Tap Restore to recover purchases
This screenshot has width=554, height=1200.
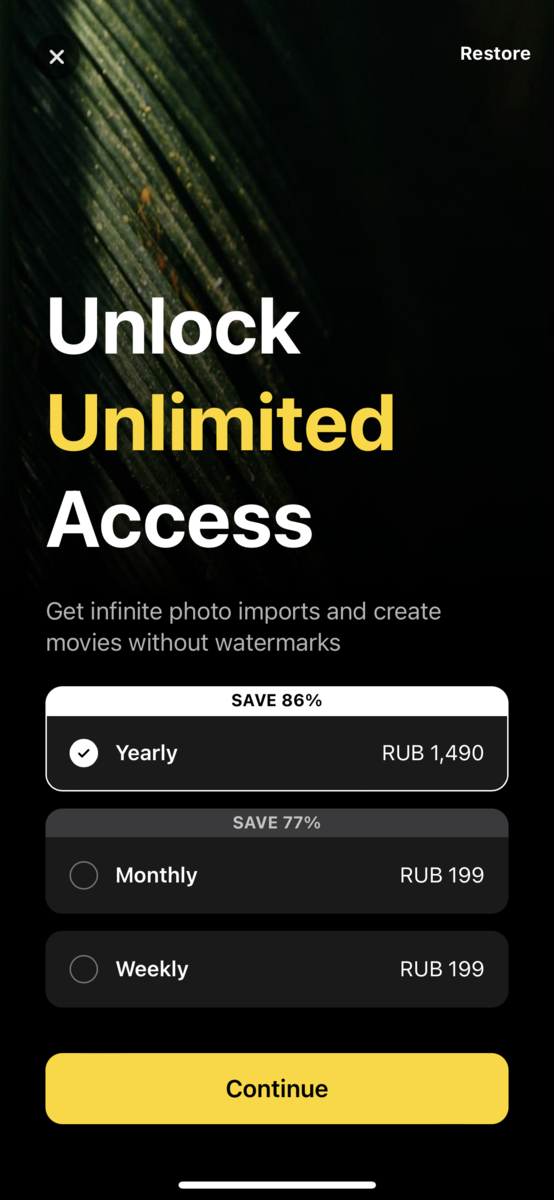pyautogui.click(x=495, y=54)
